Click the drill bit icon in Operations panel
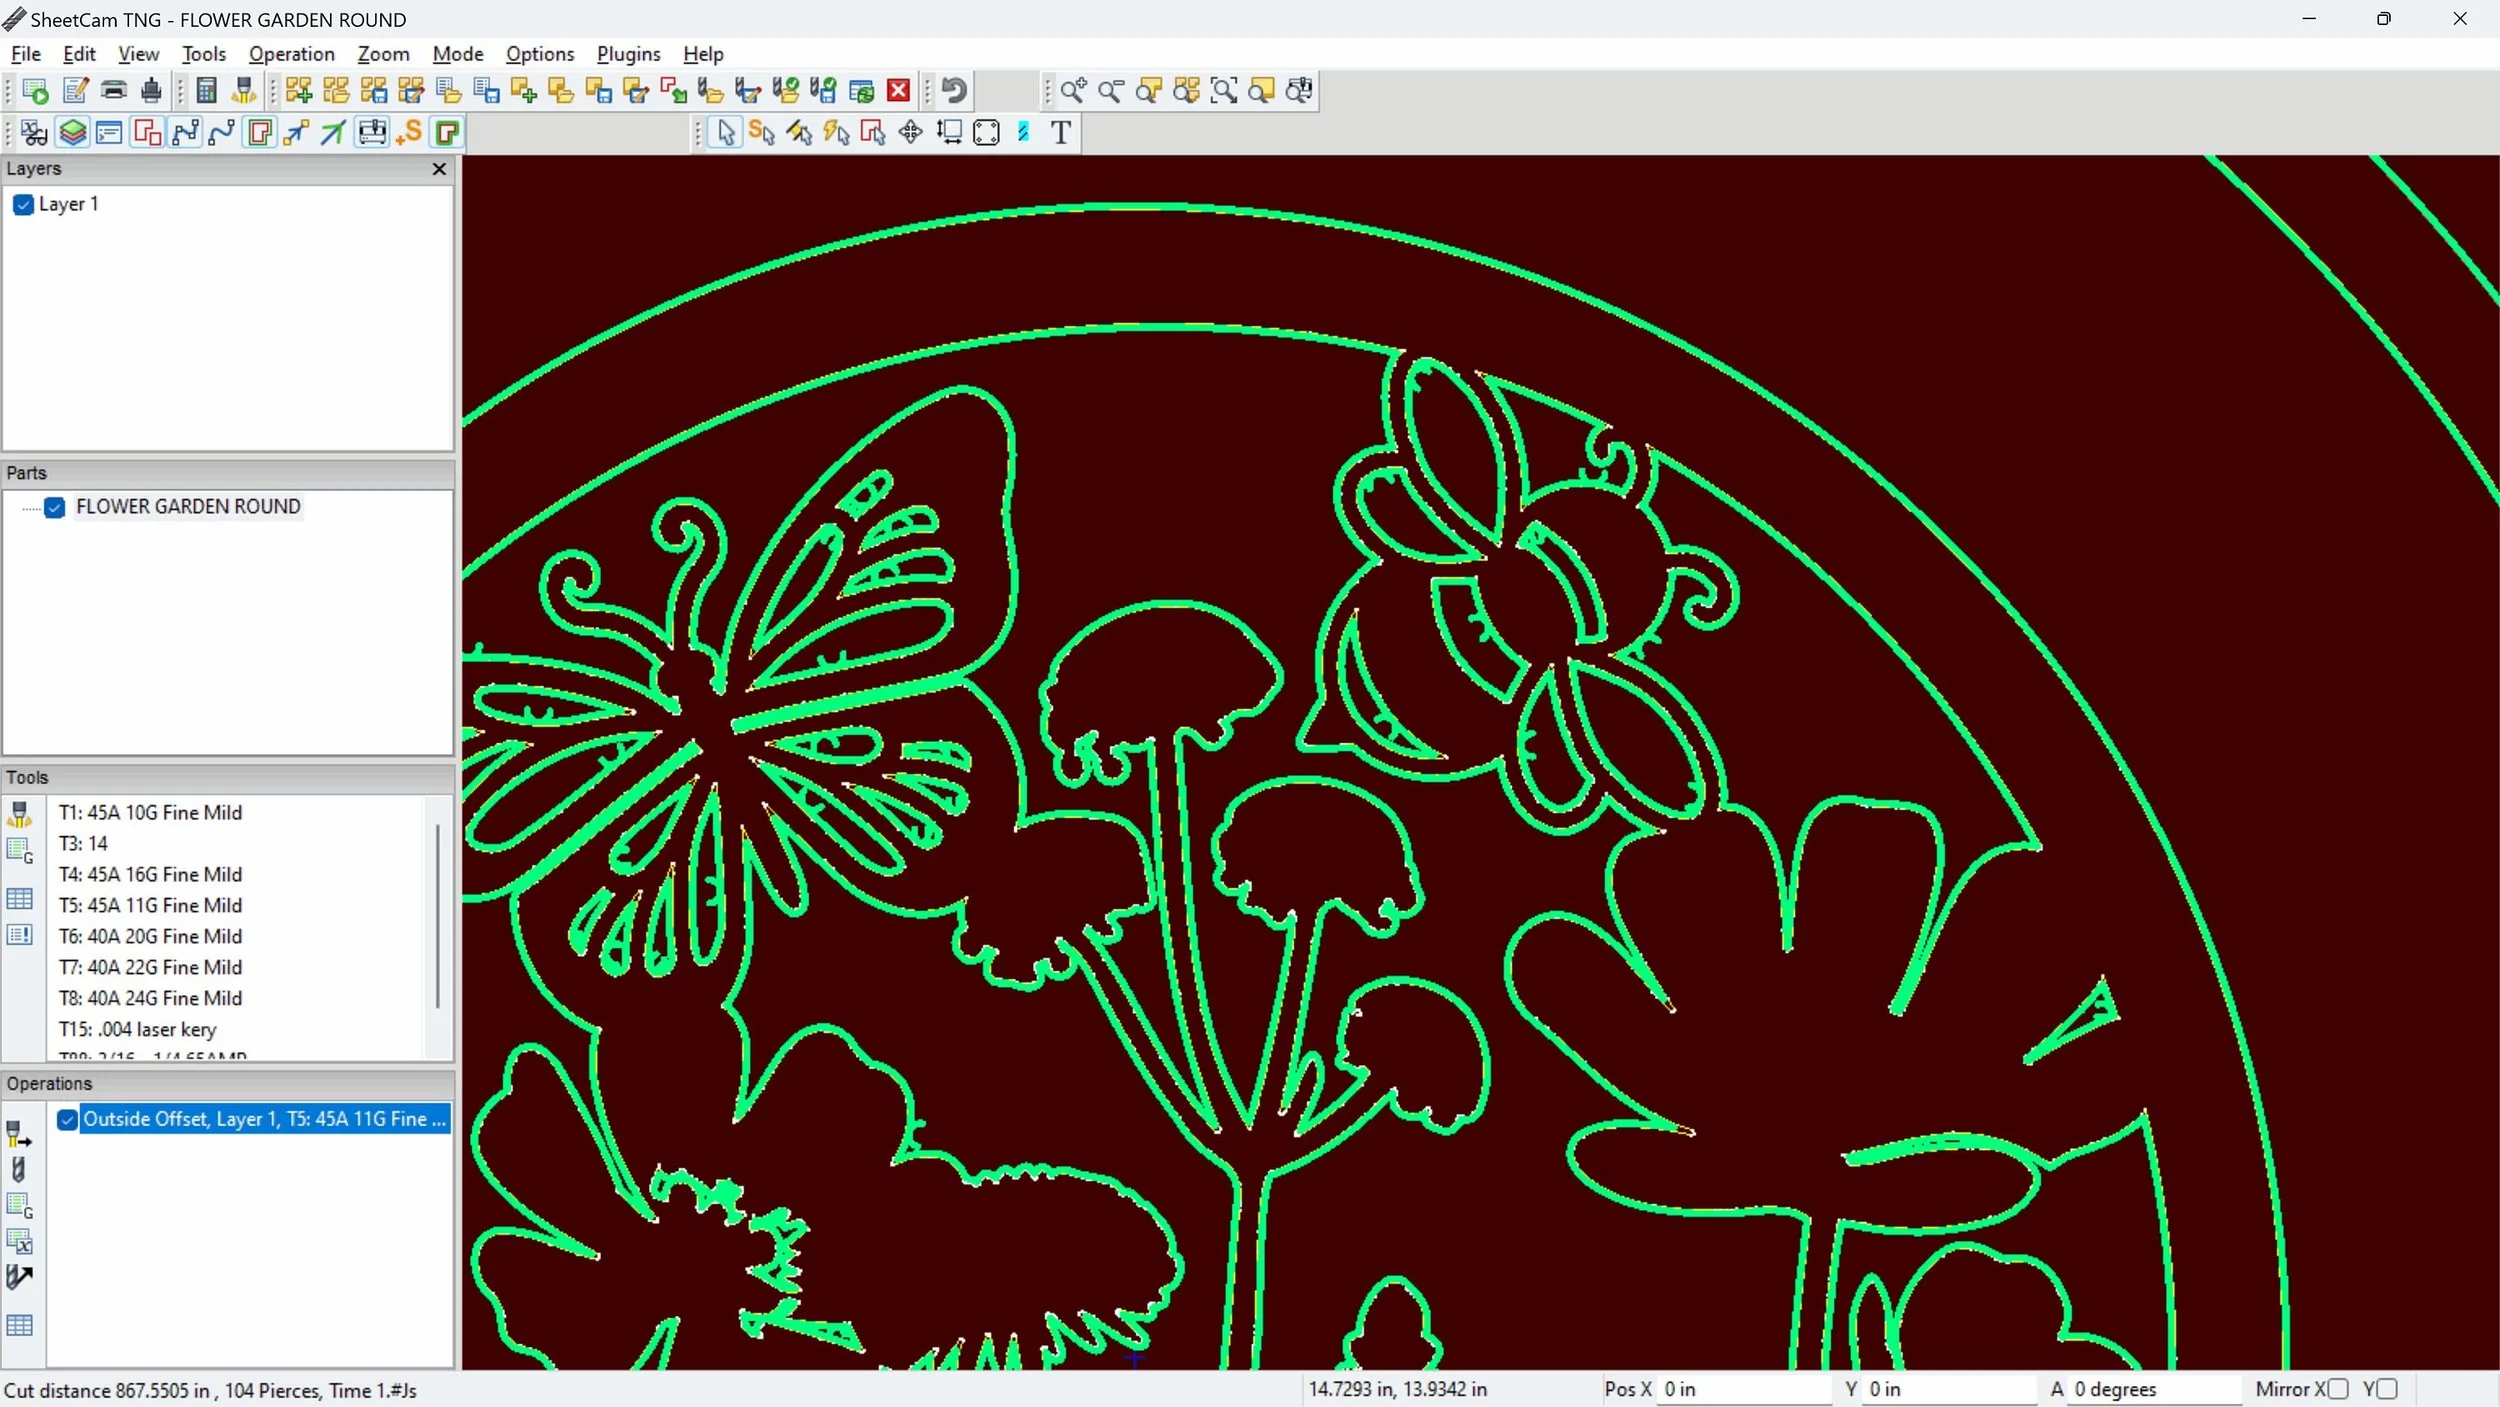The width and height of the screenshot is (2500, 1407). [x=20, y=1169]
